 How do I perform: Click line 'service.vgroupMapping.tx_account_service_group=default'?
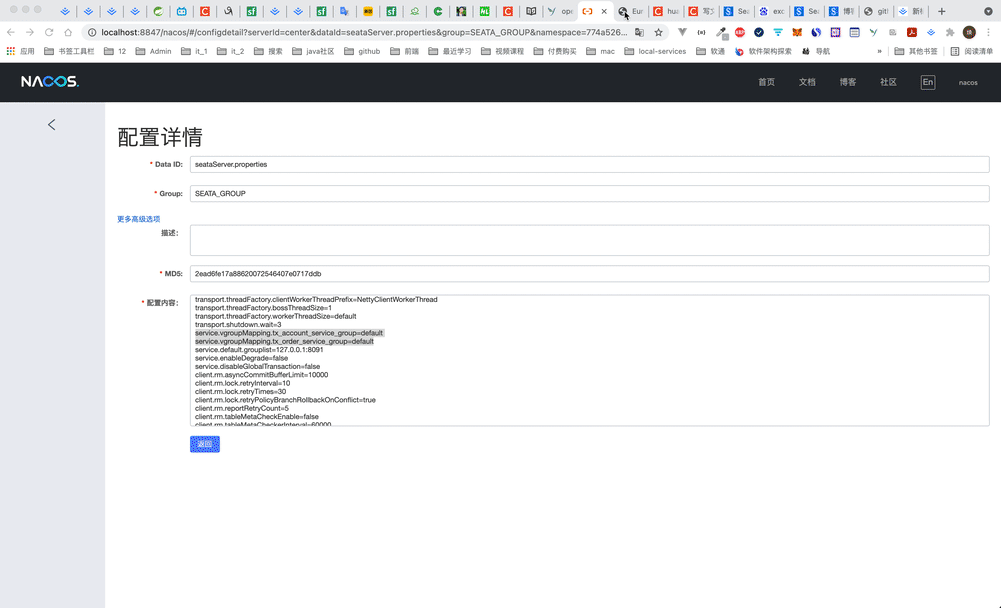(x=289, y=333)
